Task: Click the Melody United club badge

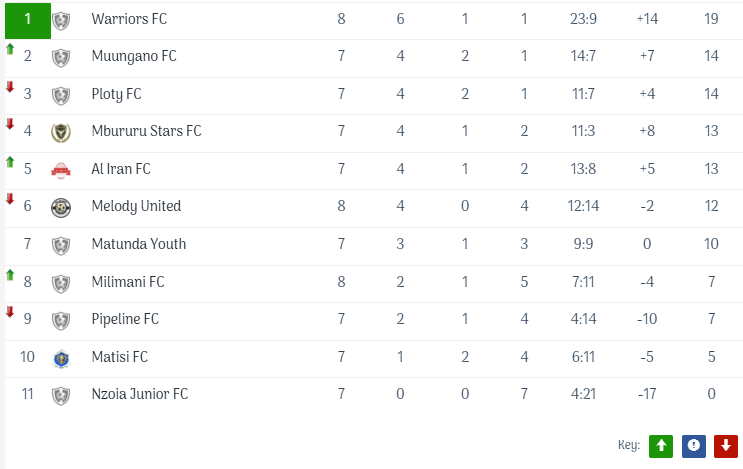Action: click(61, 207)
